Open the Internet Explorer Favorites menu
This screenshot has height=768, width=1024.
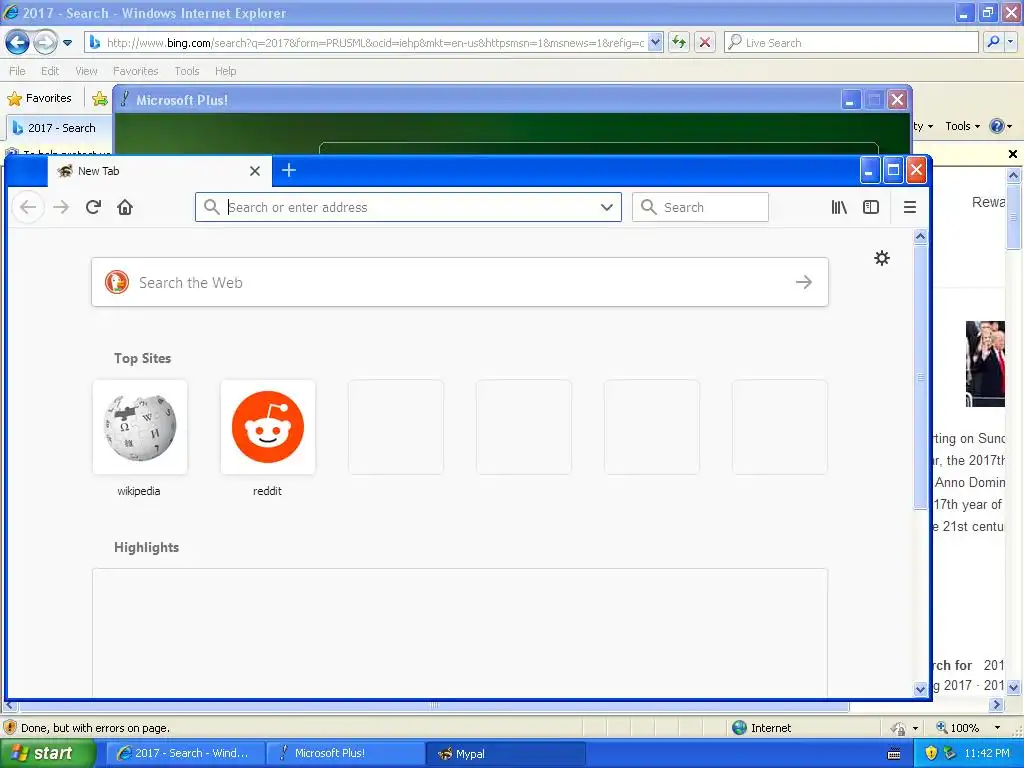click(x=135, y=71)
